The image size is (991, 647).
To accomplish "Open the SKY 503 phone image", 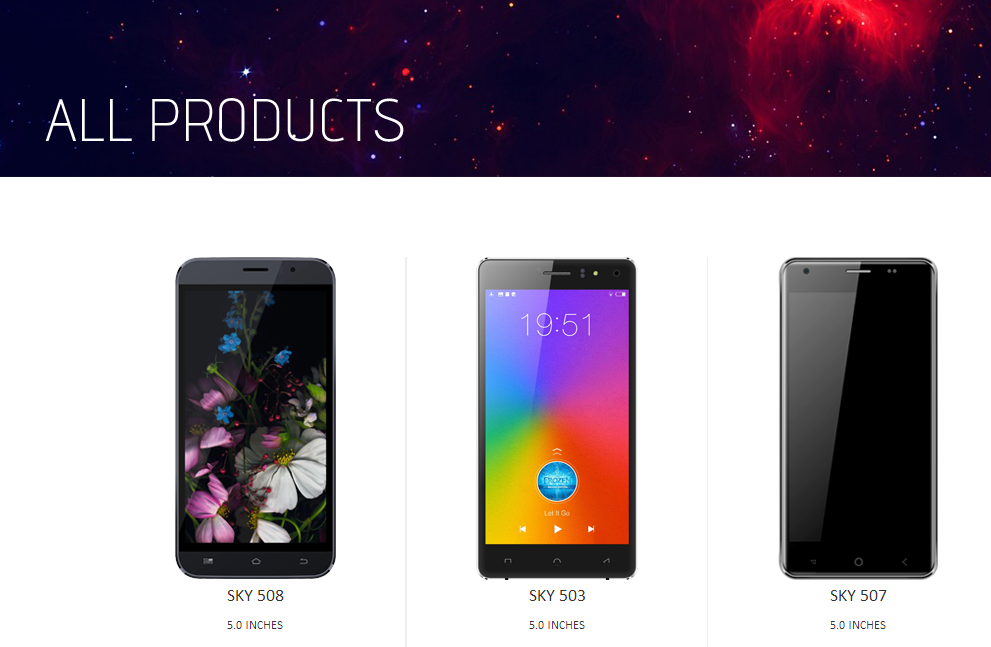I will (x=557, y=418).
